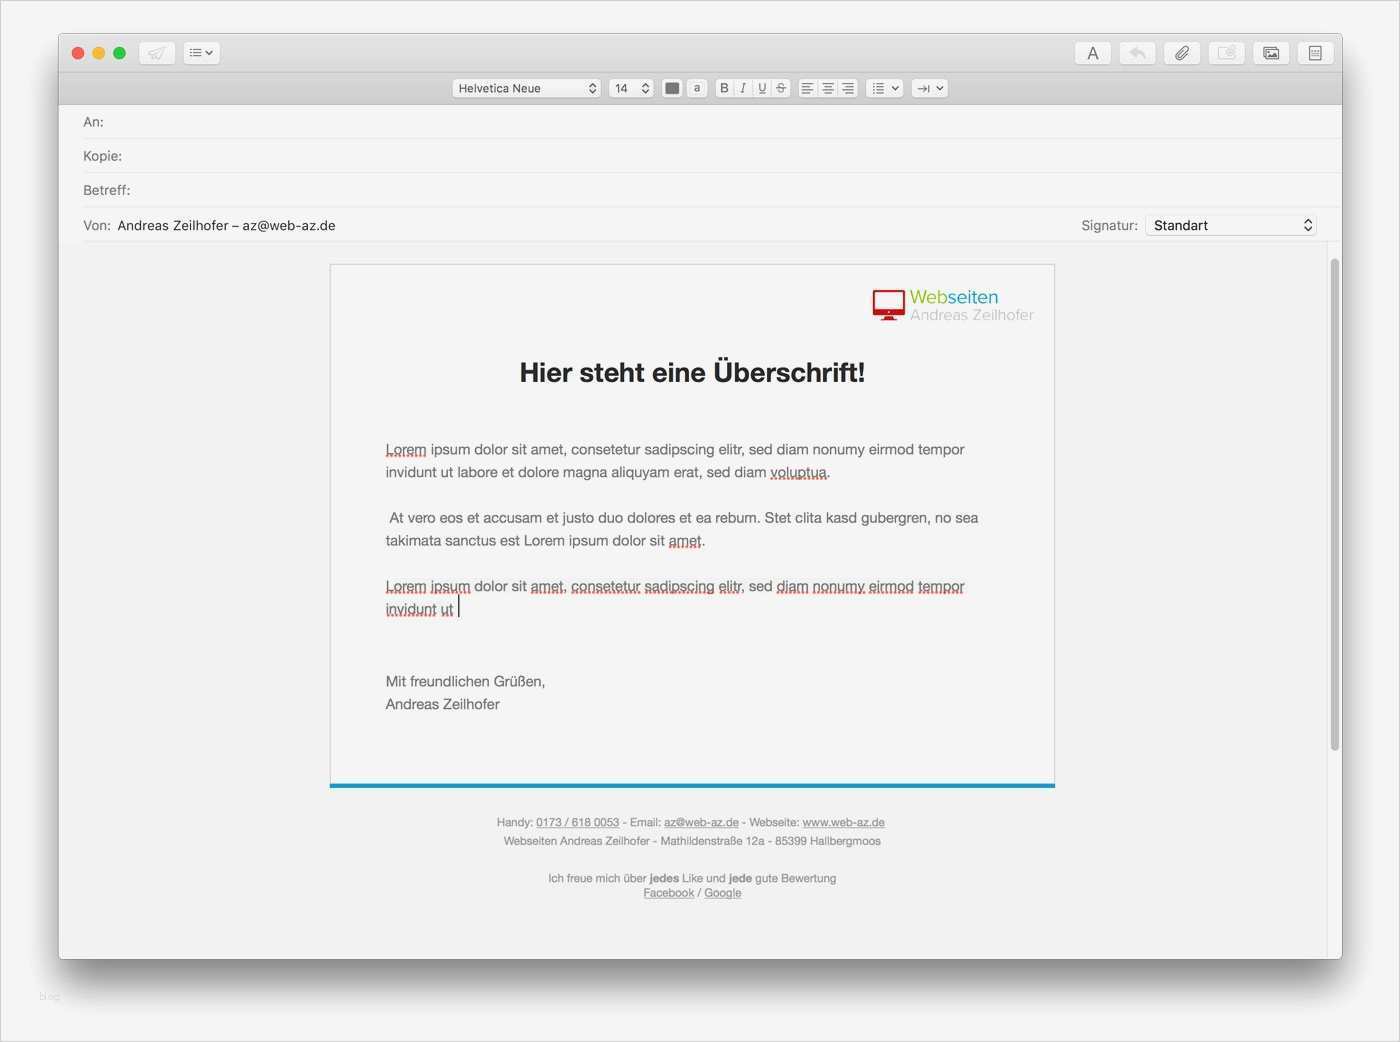Change the Standart signature selection
The height and width of the screenshot is (1042, 1400).
point(1230,224)
